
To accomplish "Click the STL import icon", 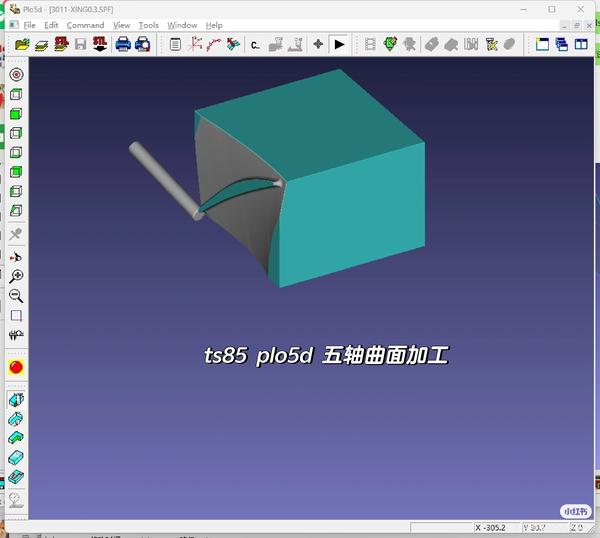I will [61, 44].
